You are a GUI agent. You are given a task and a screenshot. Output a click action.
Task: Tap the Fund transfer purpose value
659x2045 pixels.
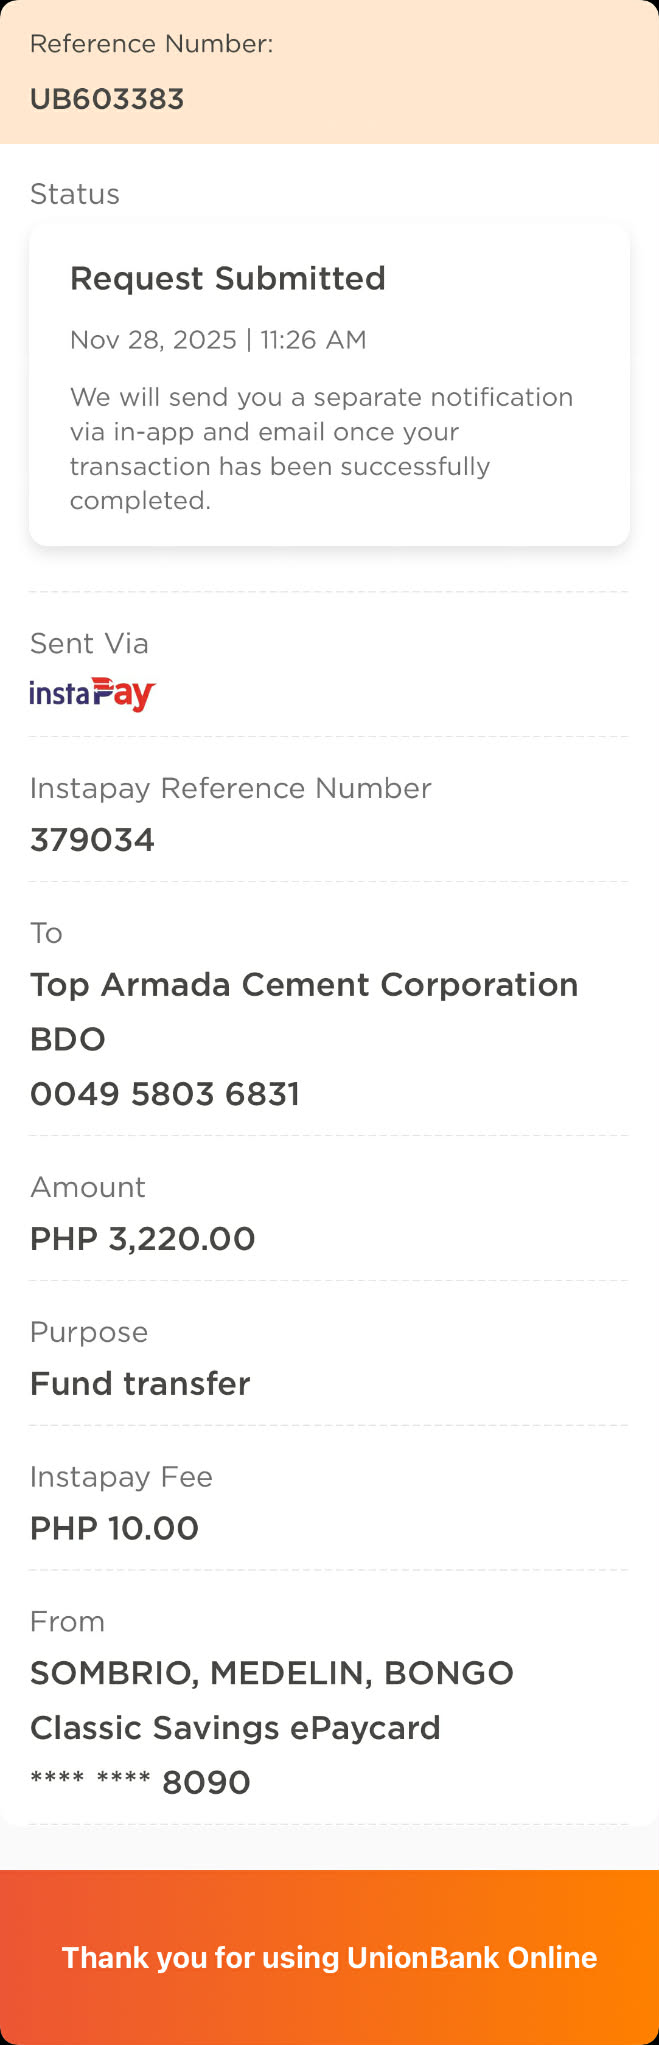click(x=140, y=1384)
